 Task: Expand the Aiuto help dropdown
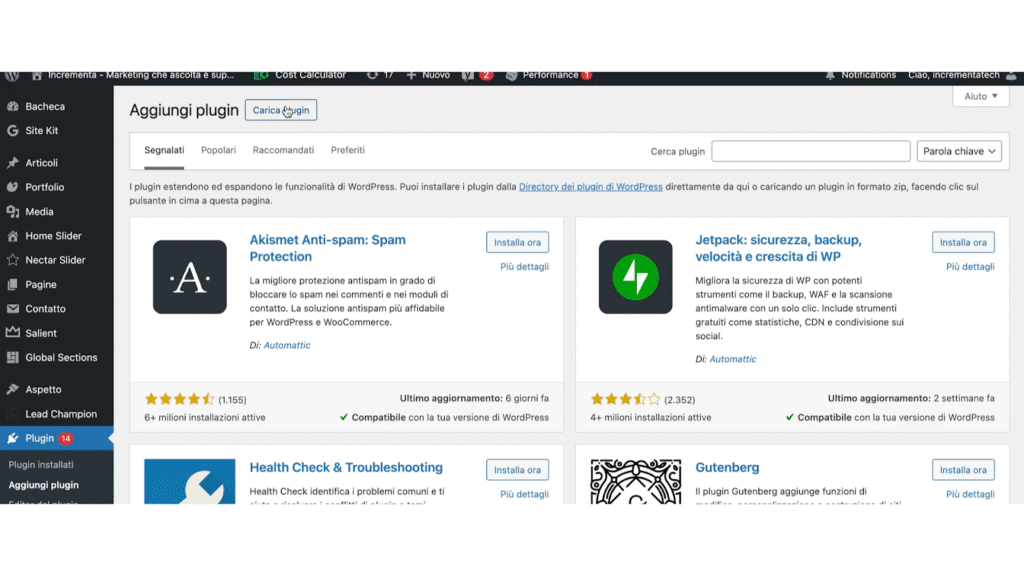pyautogui.click(x=980, y=97)
